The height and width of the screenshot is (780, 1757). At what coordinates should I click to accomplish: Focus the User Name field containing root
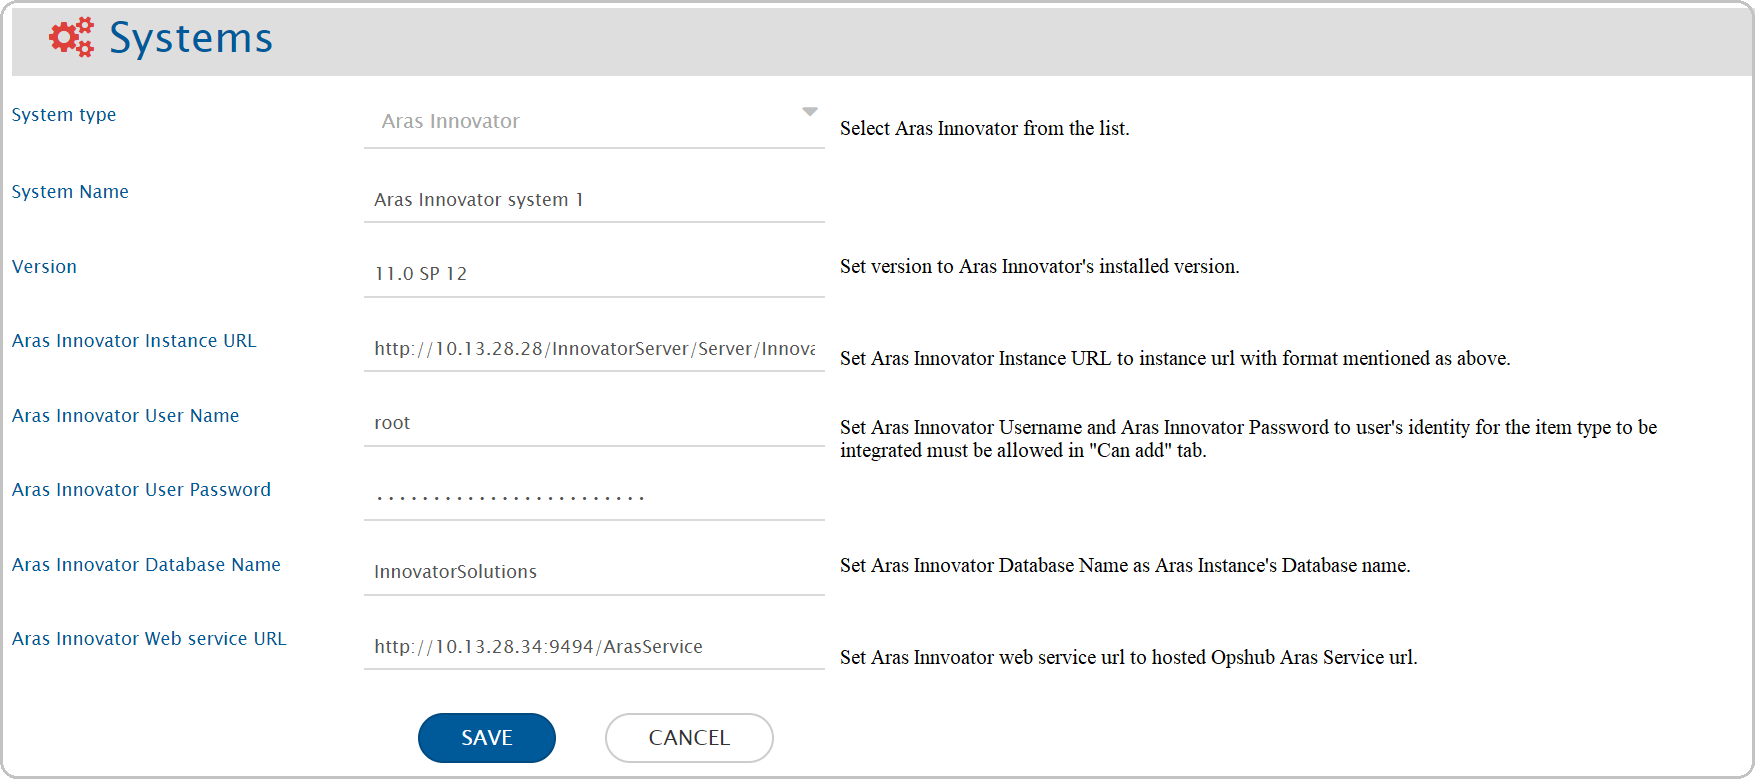tap(594, 423)
